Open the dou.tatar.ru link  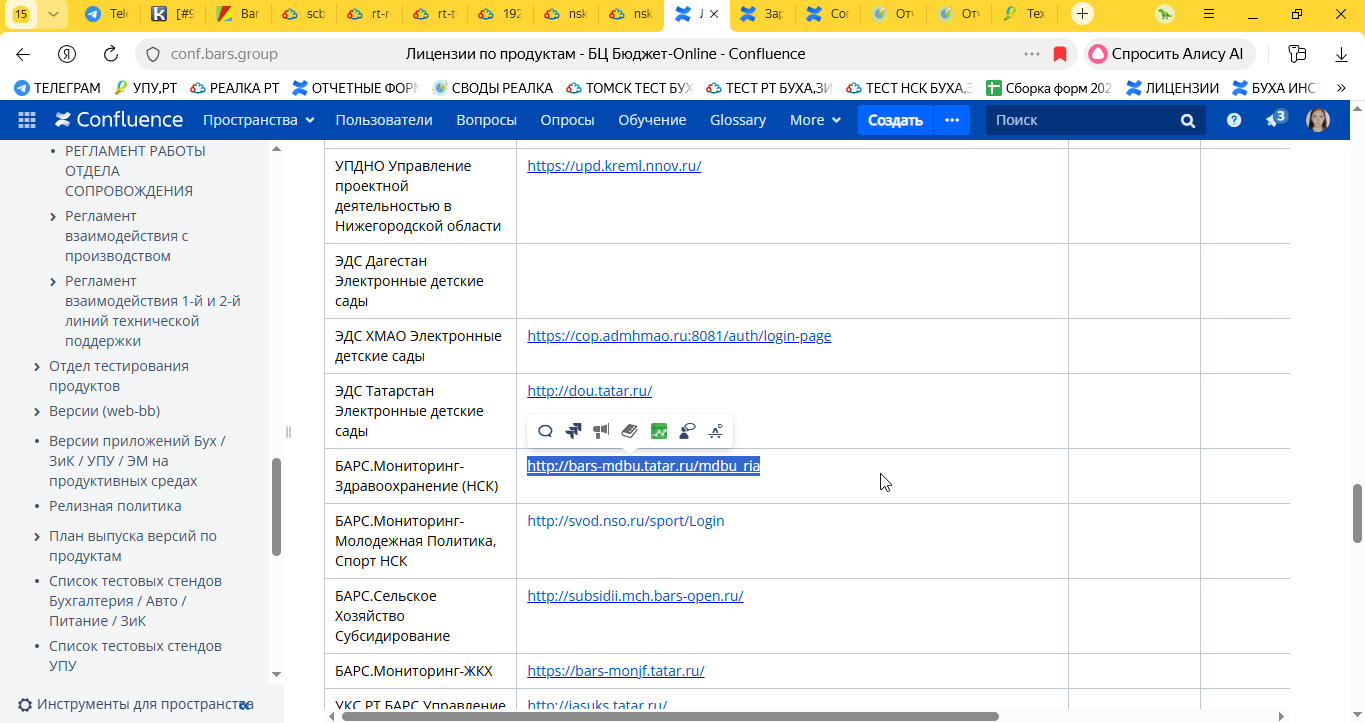click(x=589, y=391)
